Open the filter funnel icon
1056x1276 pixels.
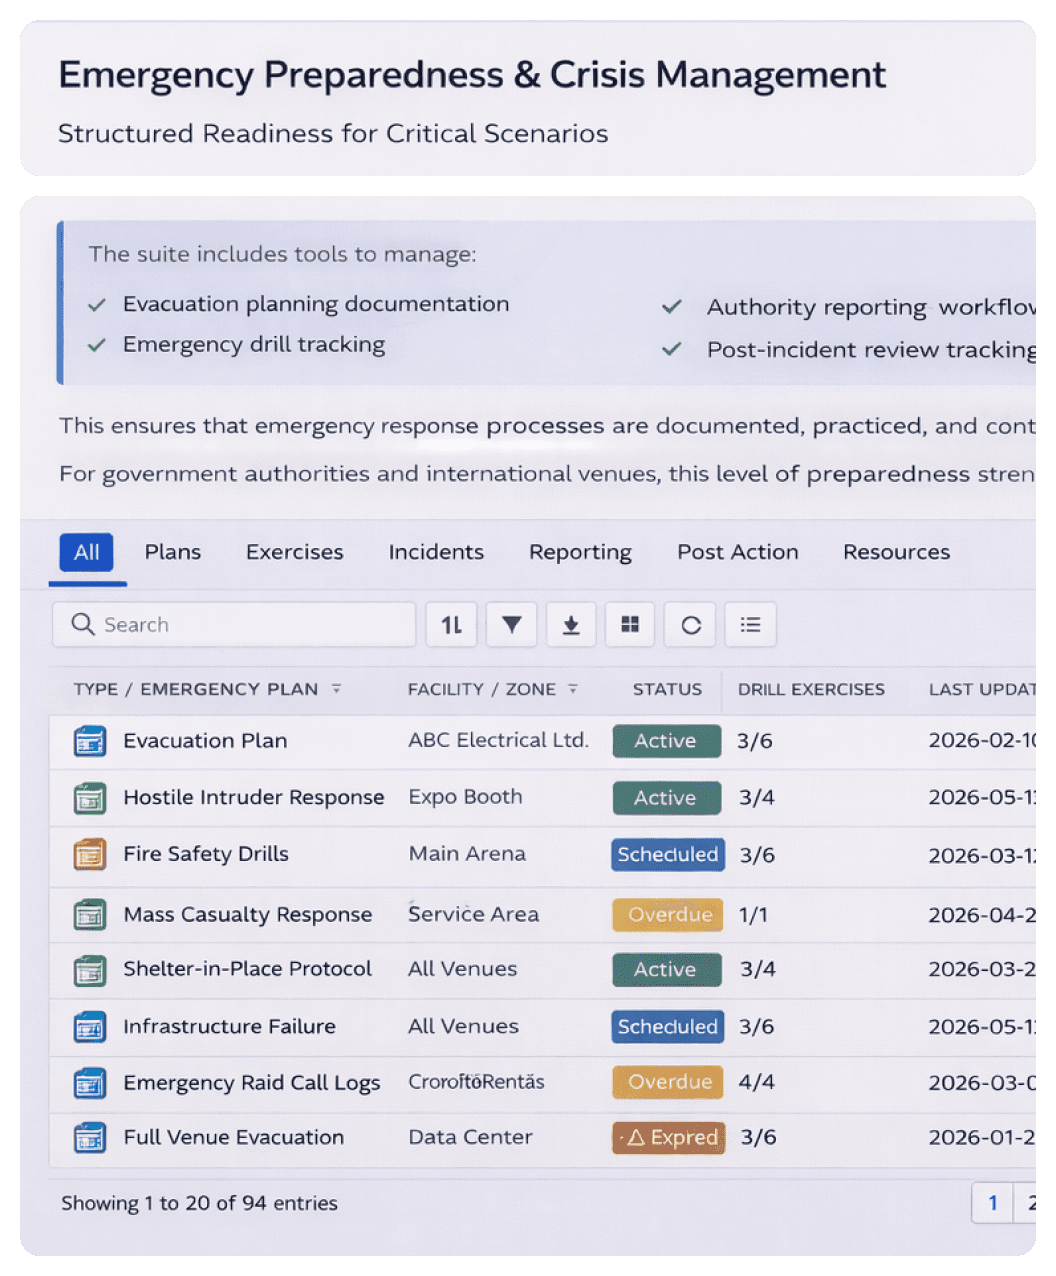[511, 624]
